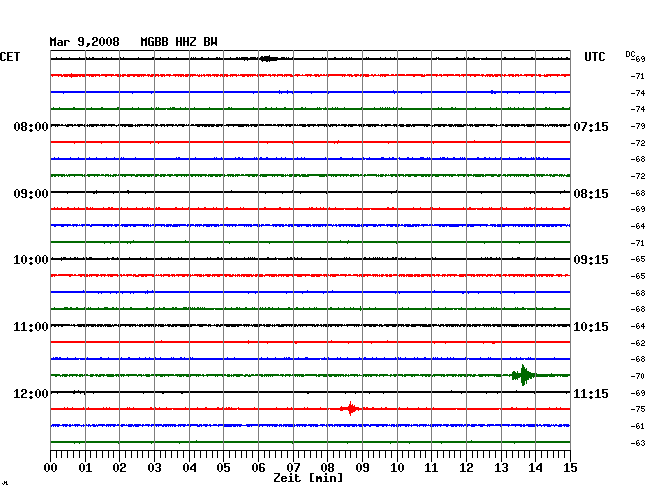This screenshot has height=494, width=650.
Task: Click the "CET" column header
Action: pos(10,57)
